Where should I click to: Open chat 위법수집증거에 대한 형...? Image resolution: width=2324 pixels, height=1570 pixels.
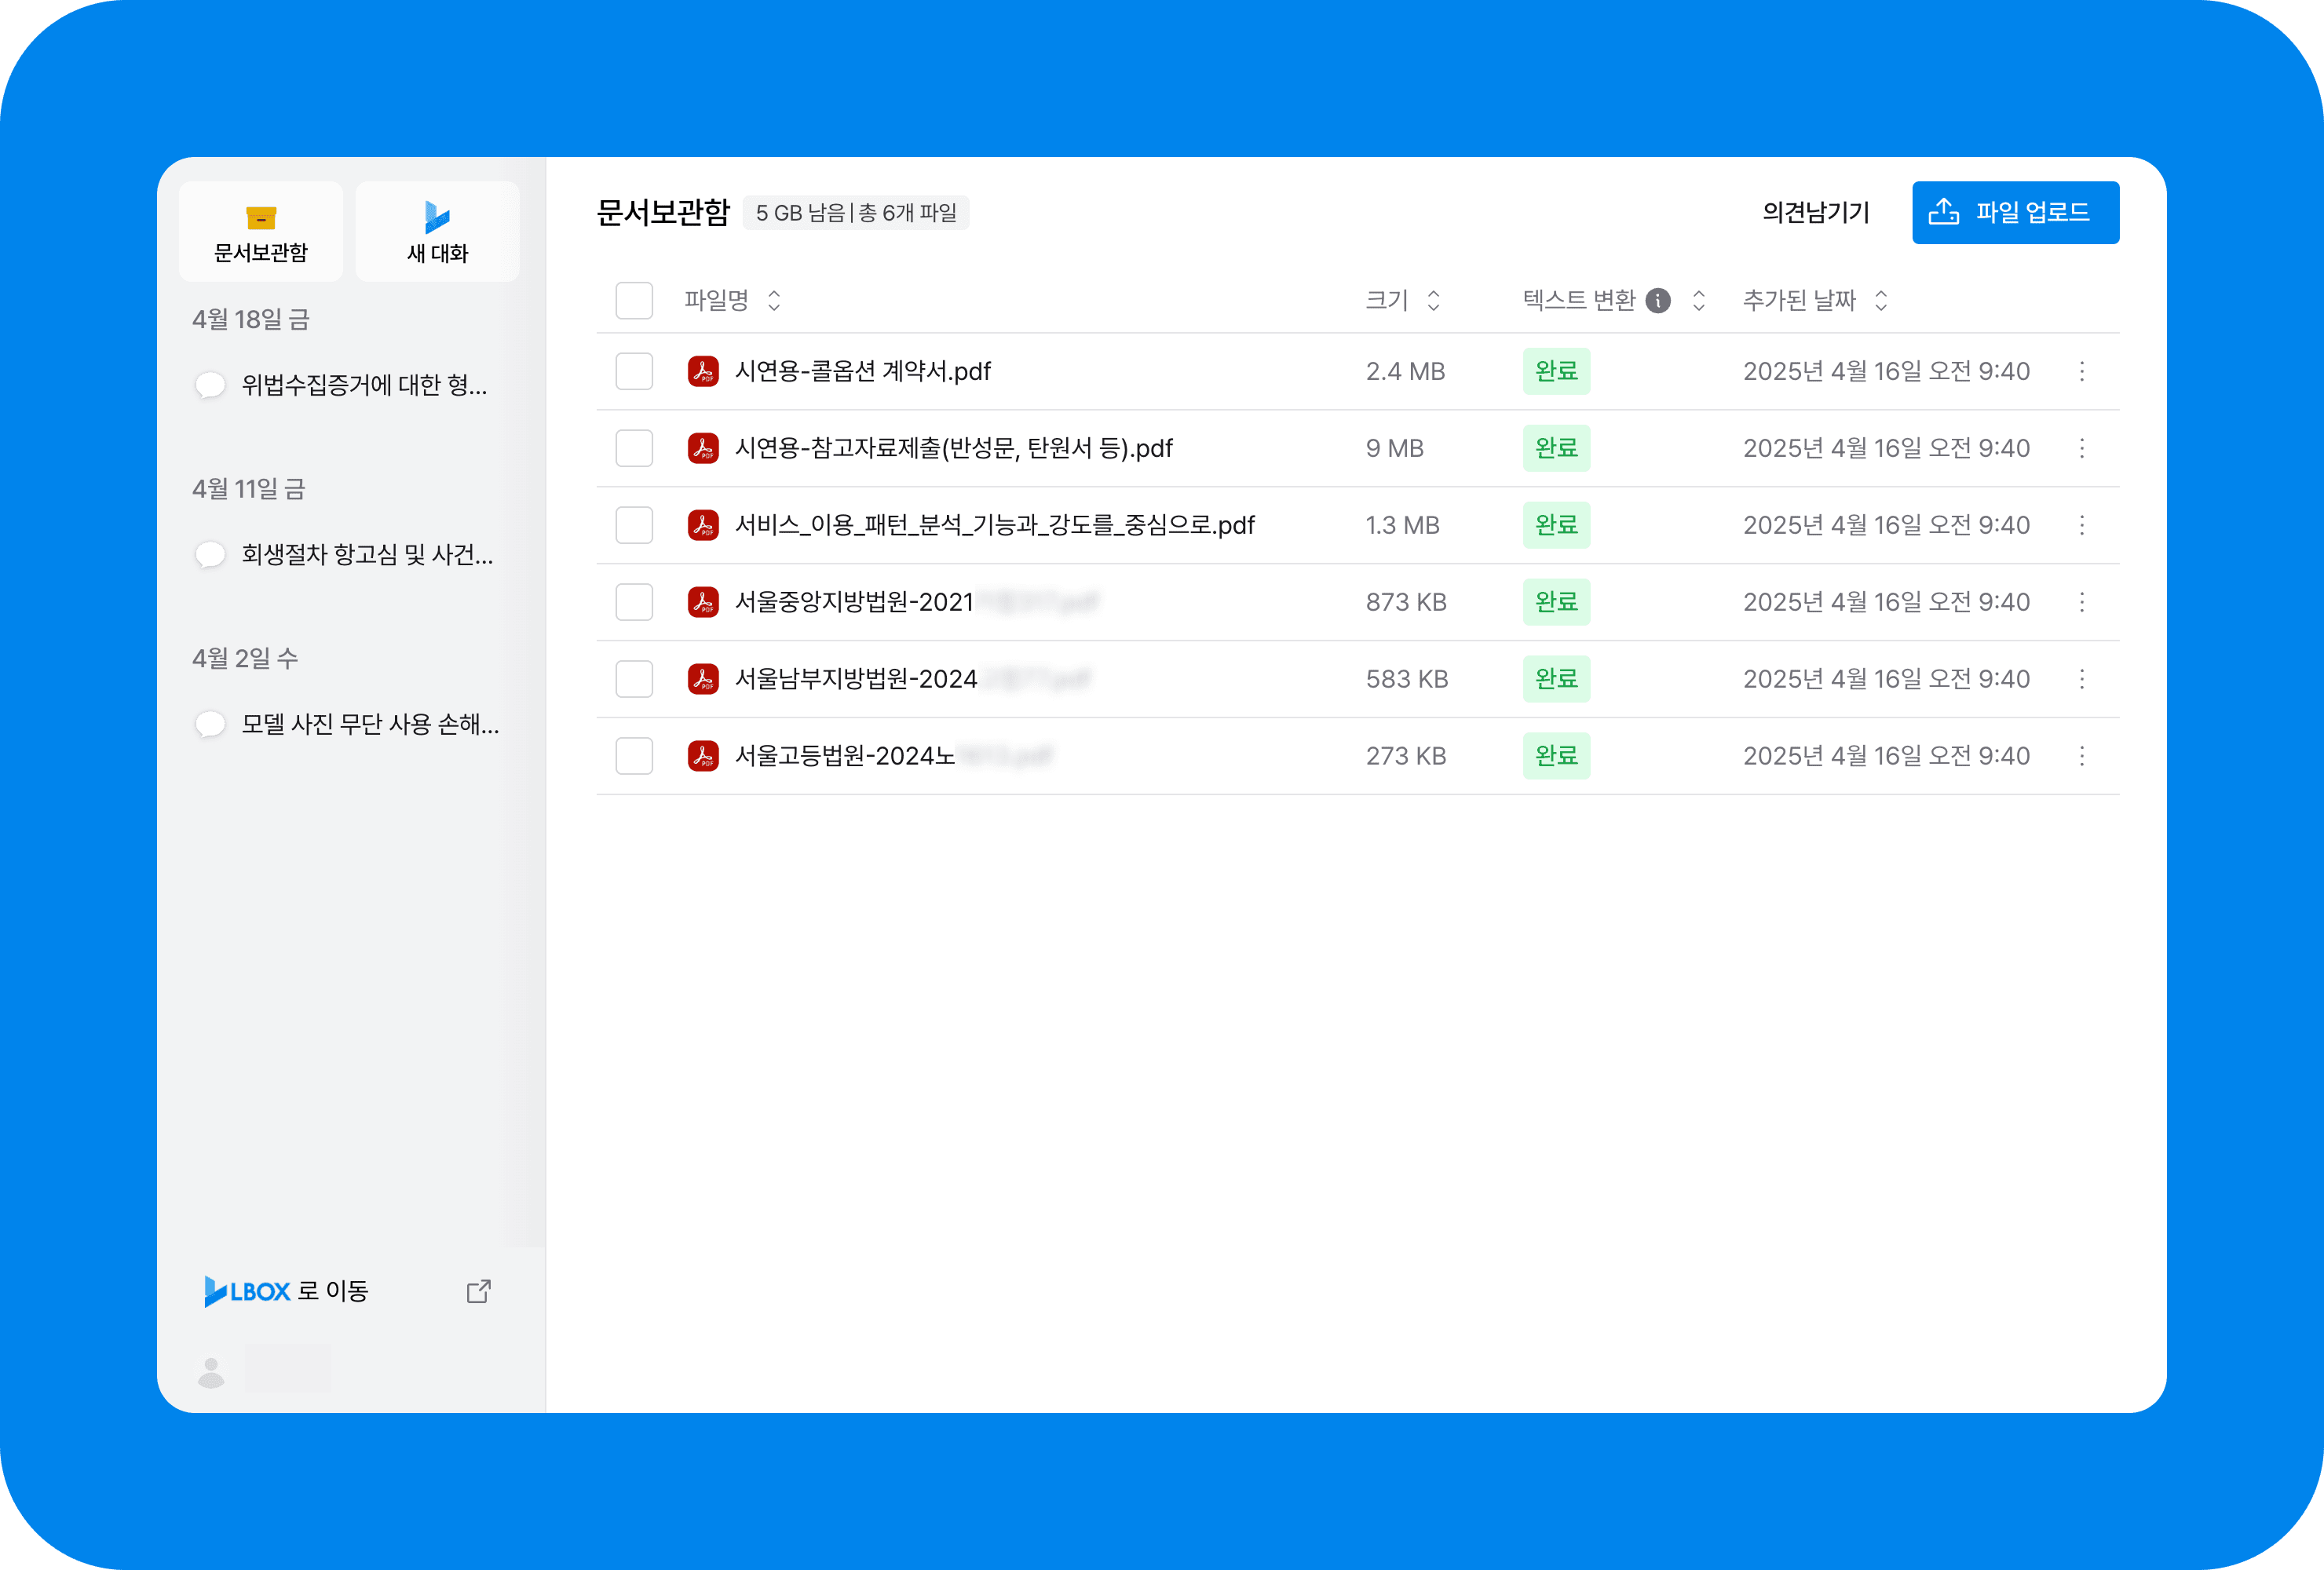click(x=364, y=385)
